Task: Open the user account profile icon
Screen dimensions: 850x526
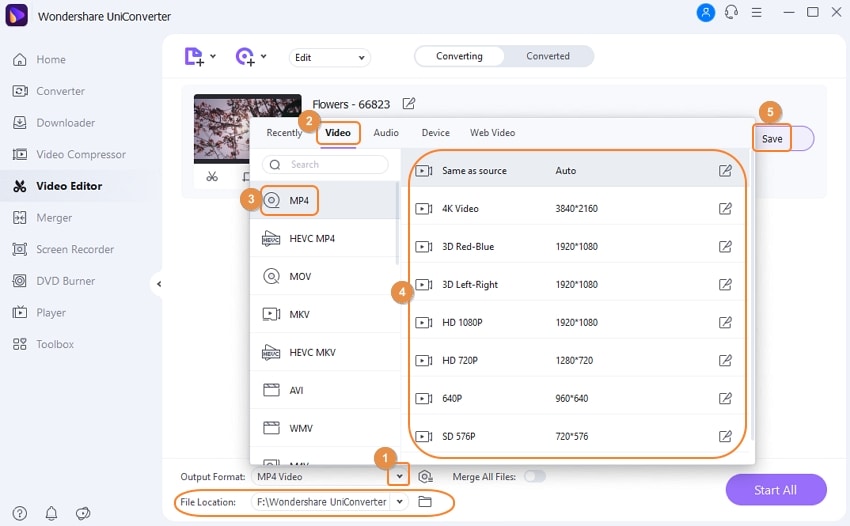Action: coord(705,12)
